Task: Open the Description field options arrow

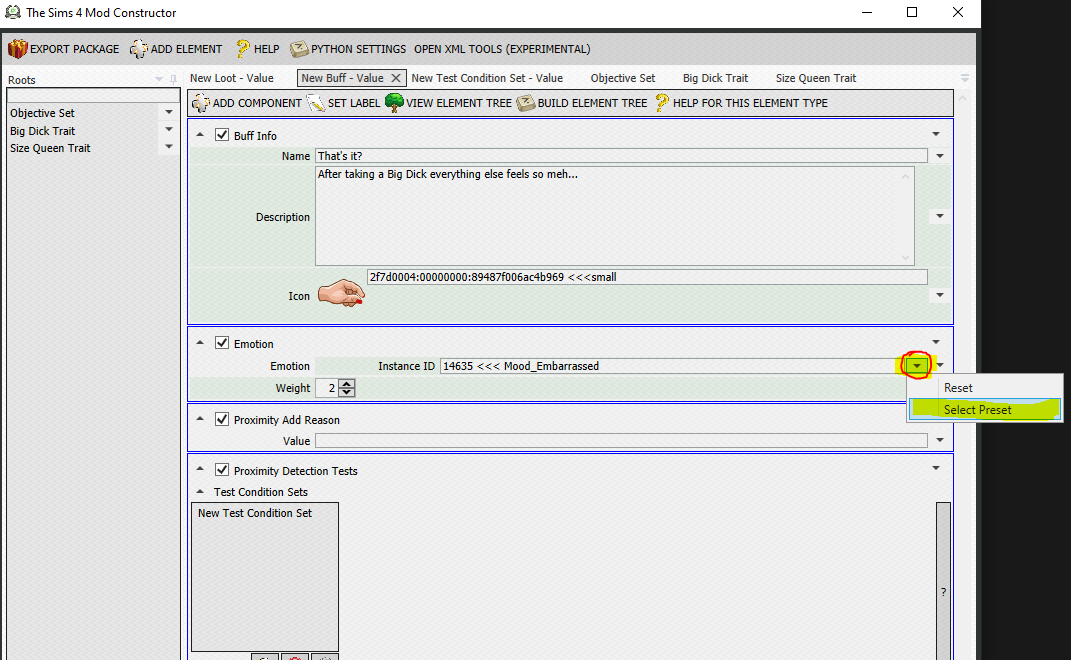Action: pos(940,216)
